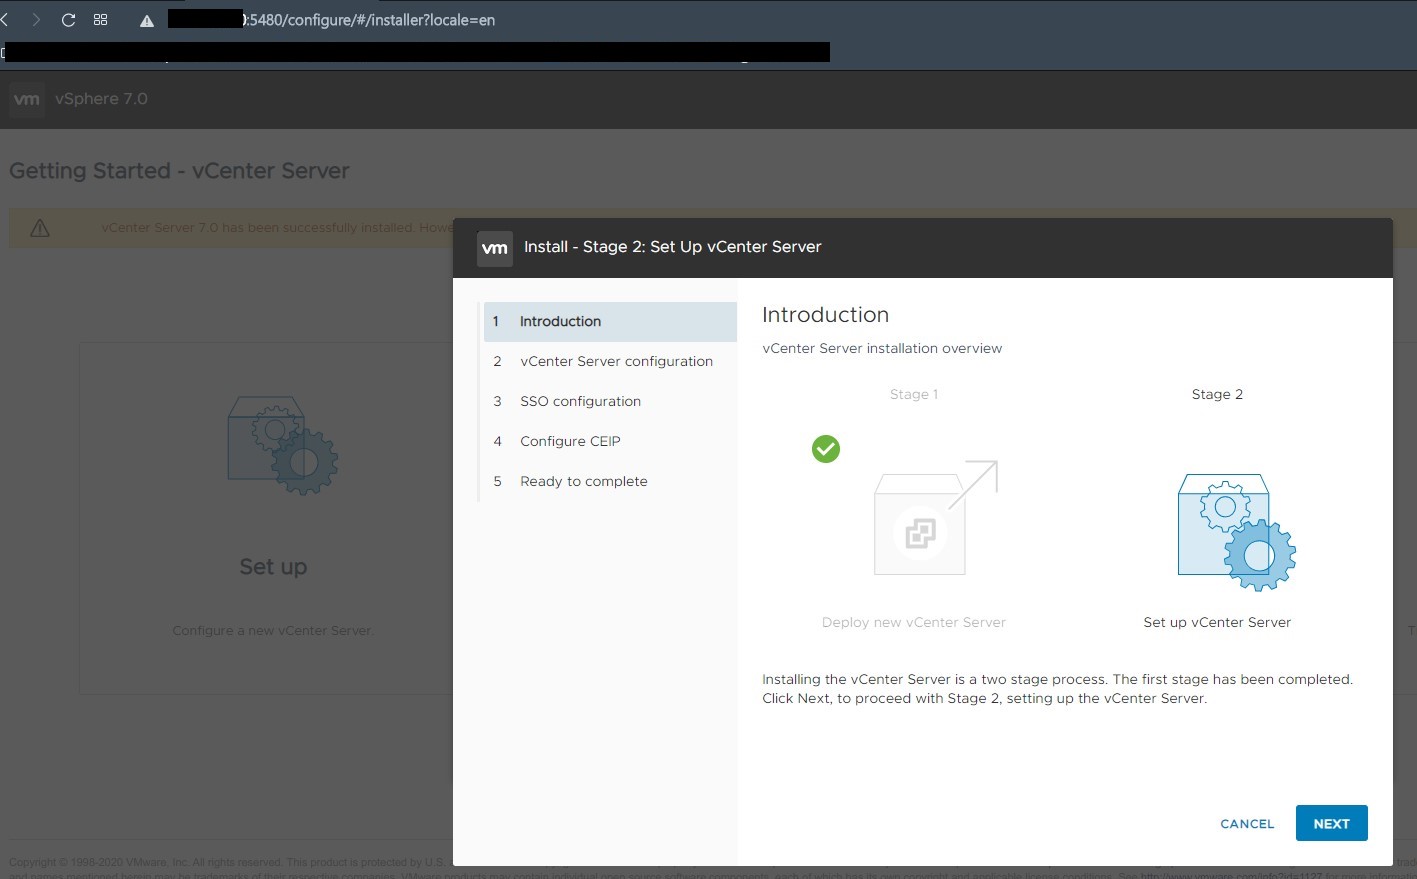Click the CANCEL button
1417x879 pixels.
1247,824
